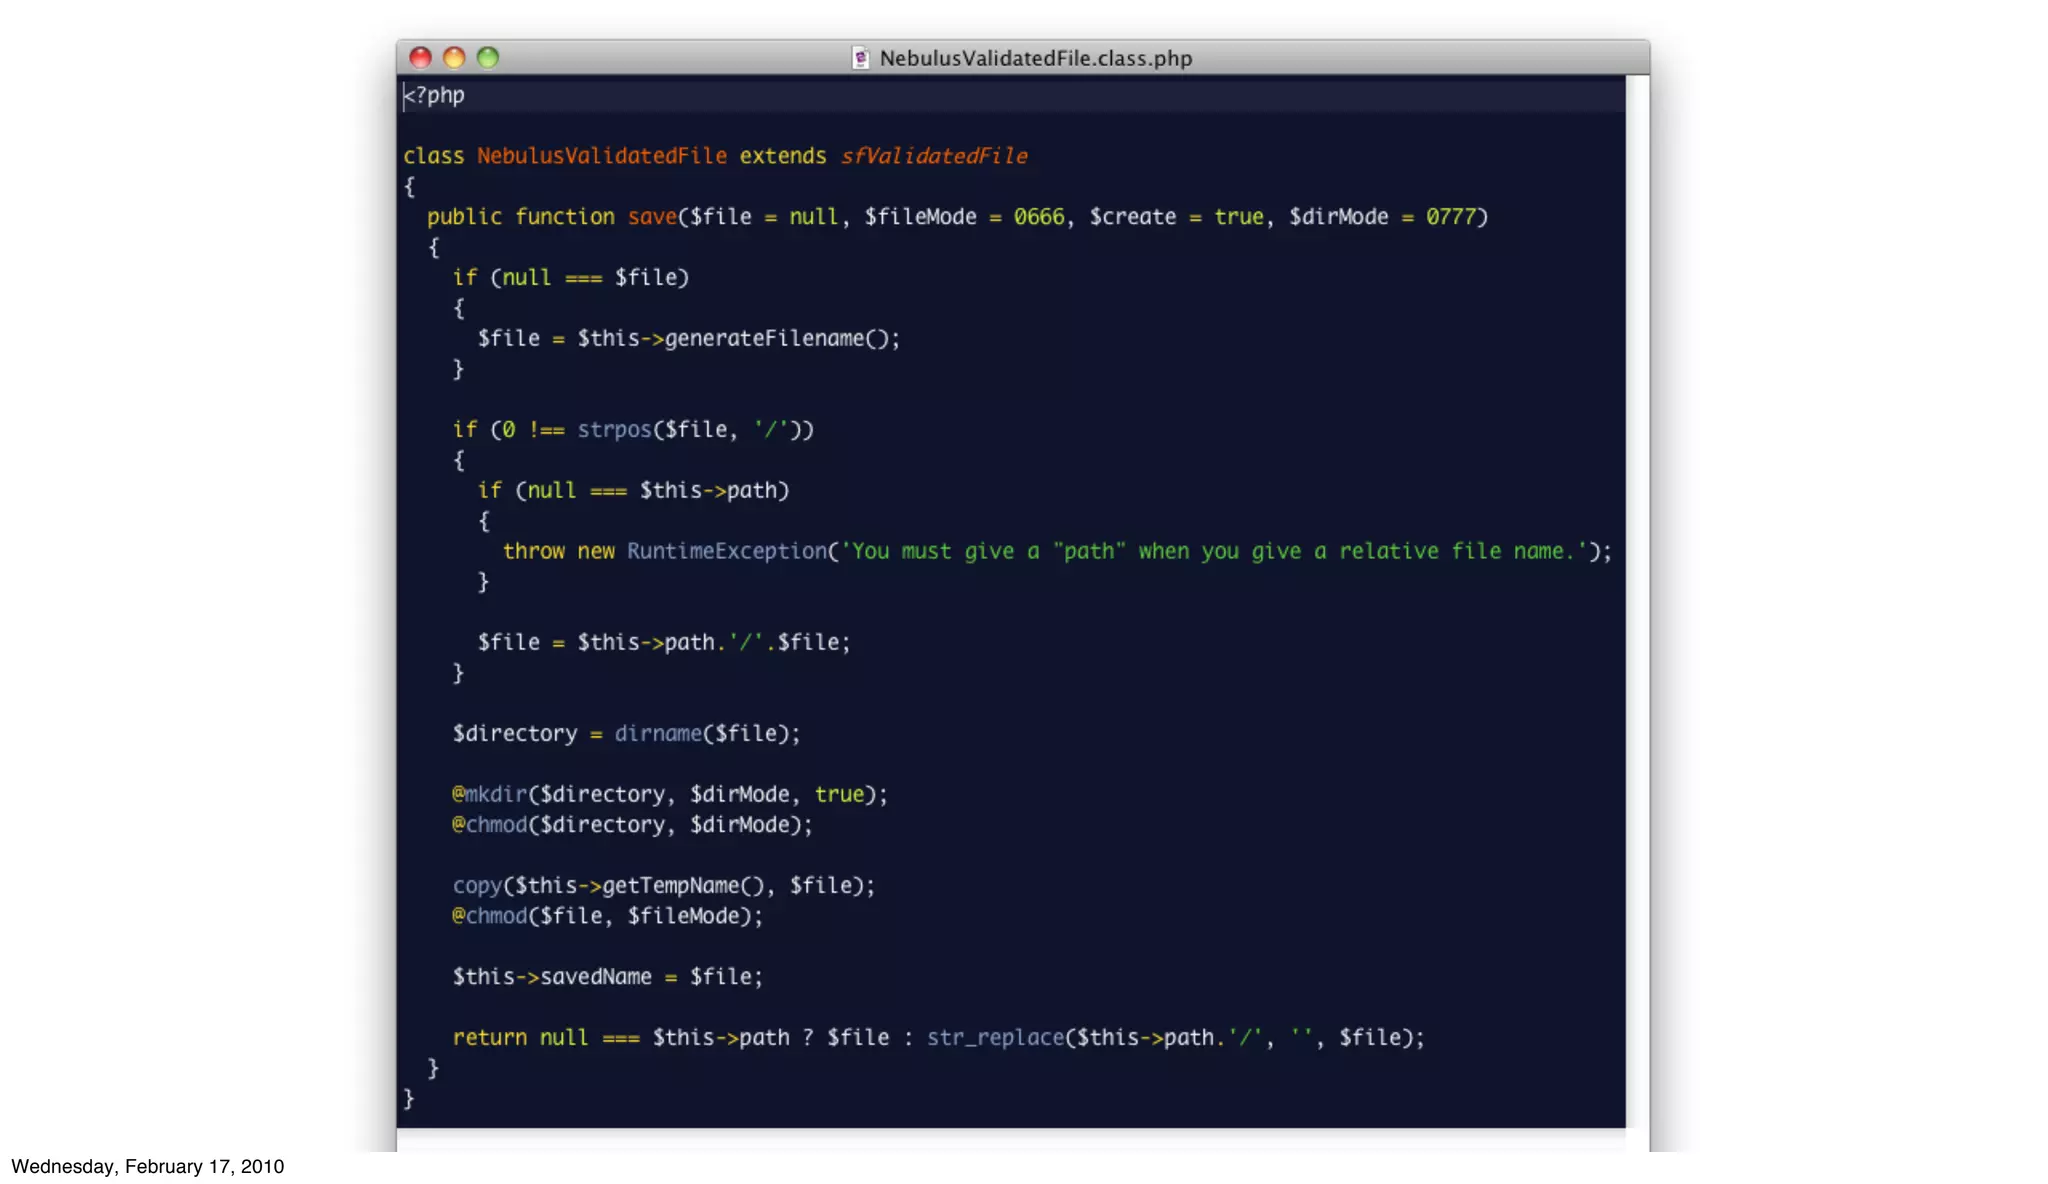Click the copy function call

click(477, 886)
